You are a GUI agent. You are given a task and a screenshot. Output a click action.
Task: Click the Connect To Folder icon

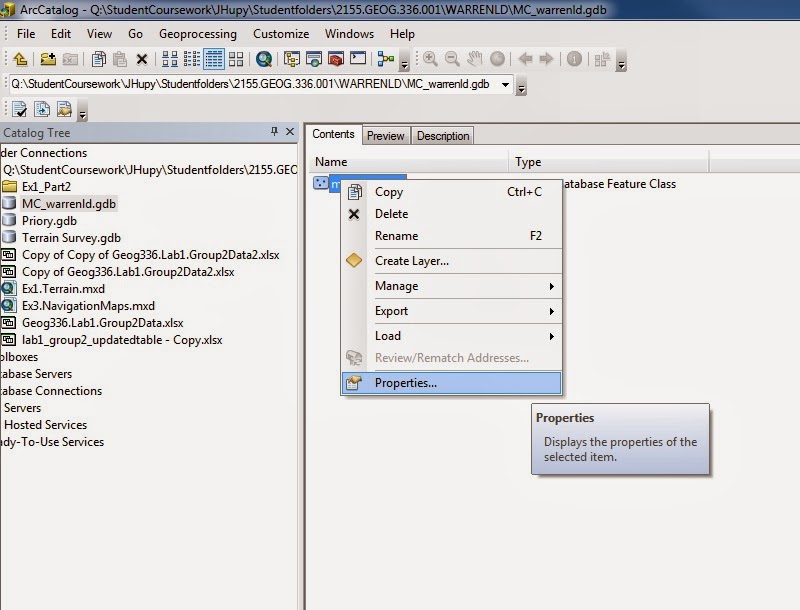[48, 59]
